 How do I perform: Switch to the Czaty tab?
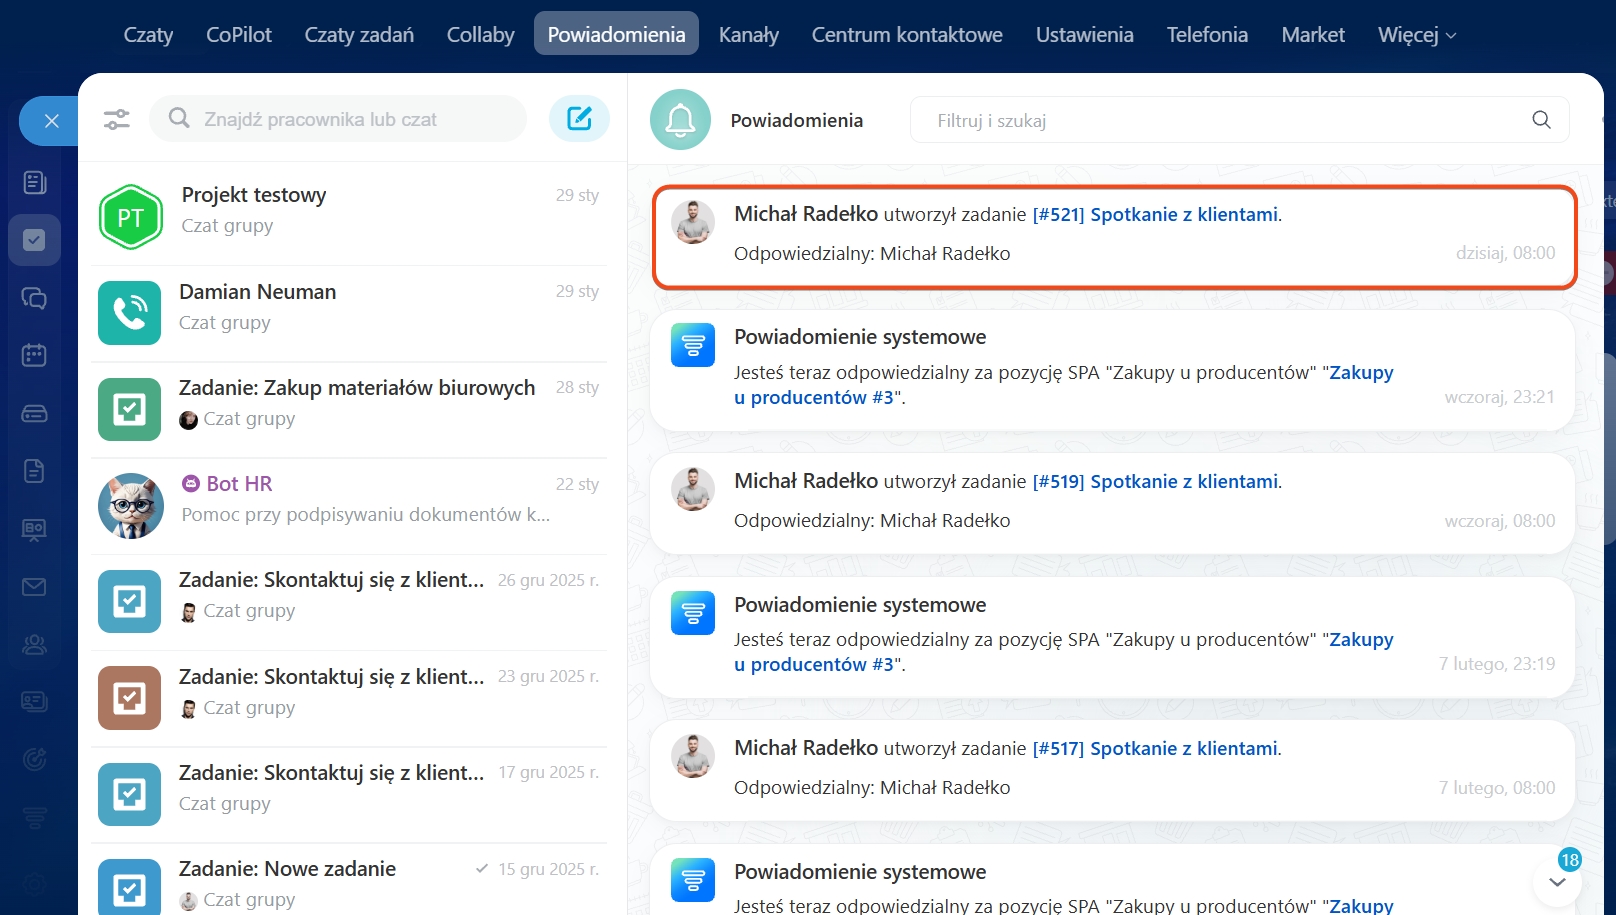148,35
